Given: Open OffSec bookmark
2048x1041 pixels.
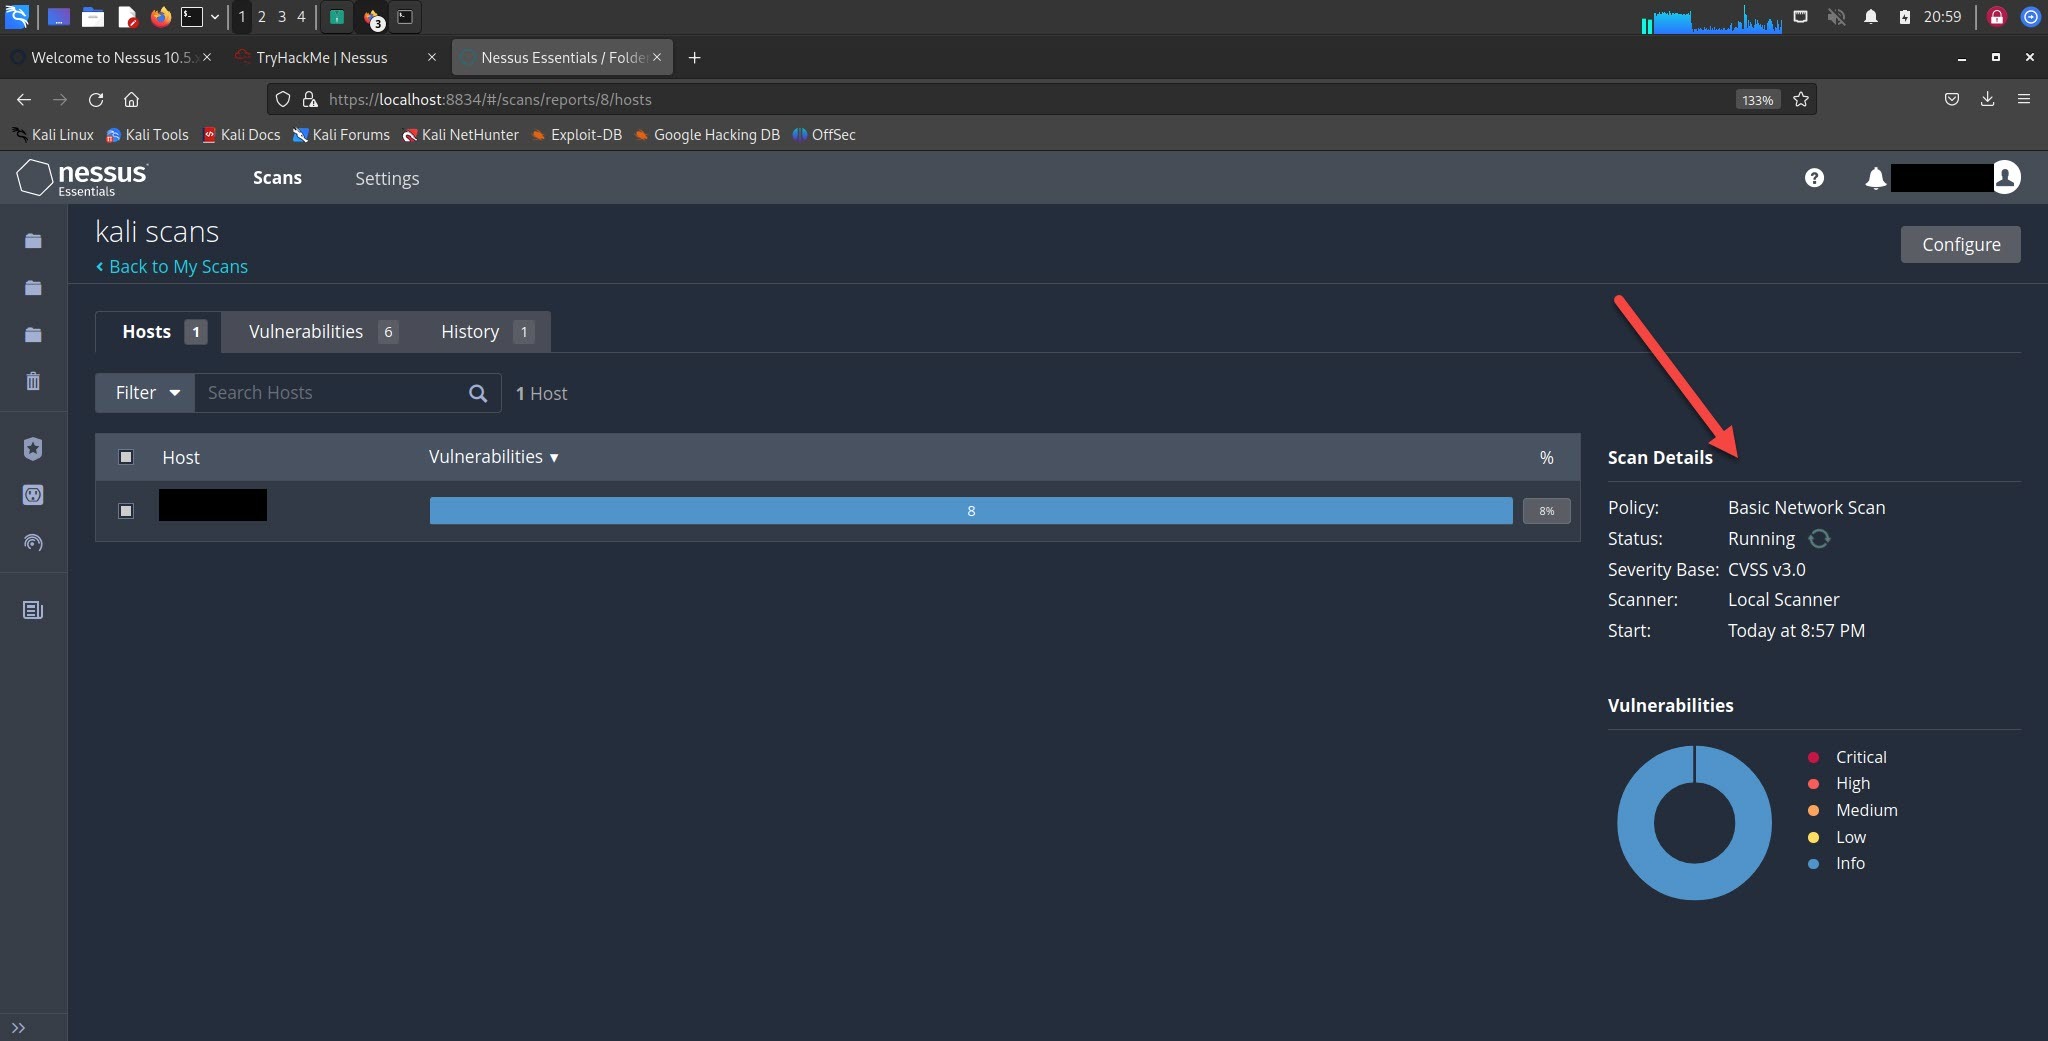Looking at the screenshot, I should pos(824,135).
